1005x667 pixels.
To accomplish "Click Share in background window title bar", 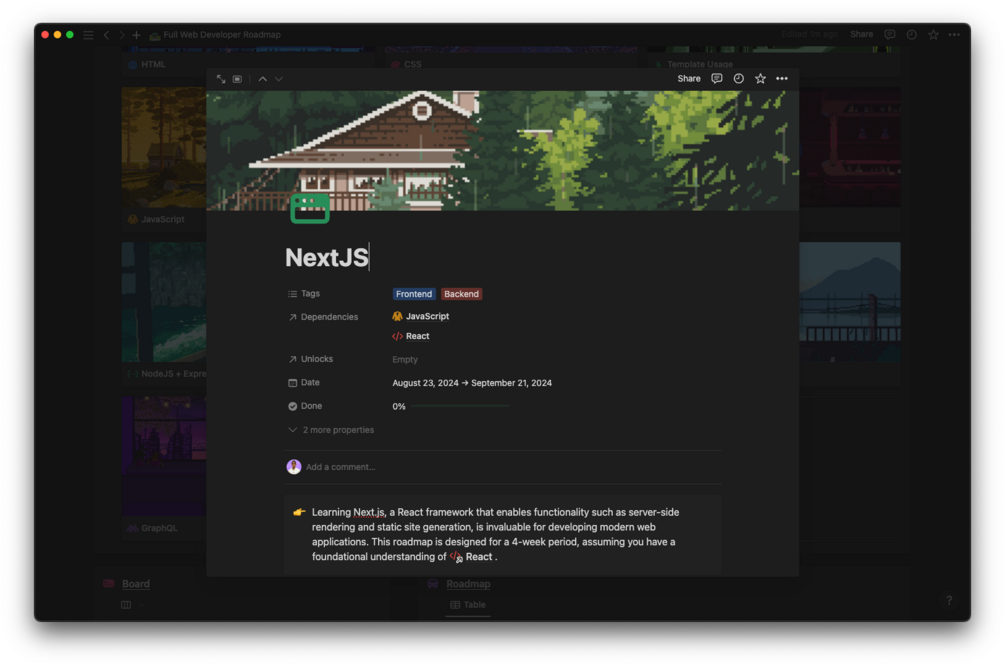I will (861, 34).
